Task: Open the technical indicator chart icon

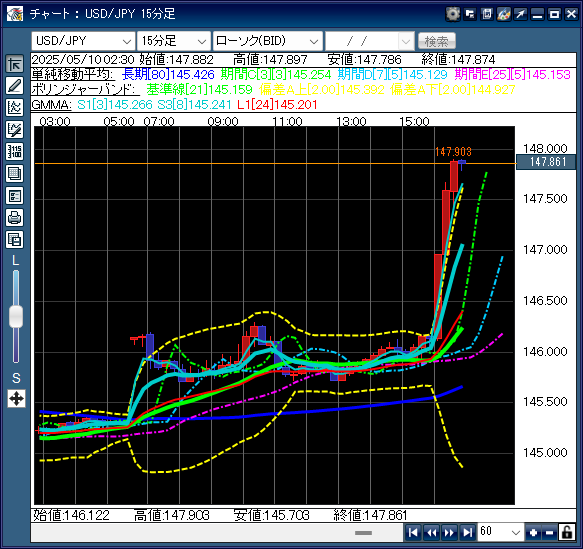Action: pos(15,107)
